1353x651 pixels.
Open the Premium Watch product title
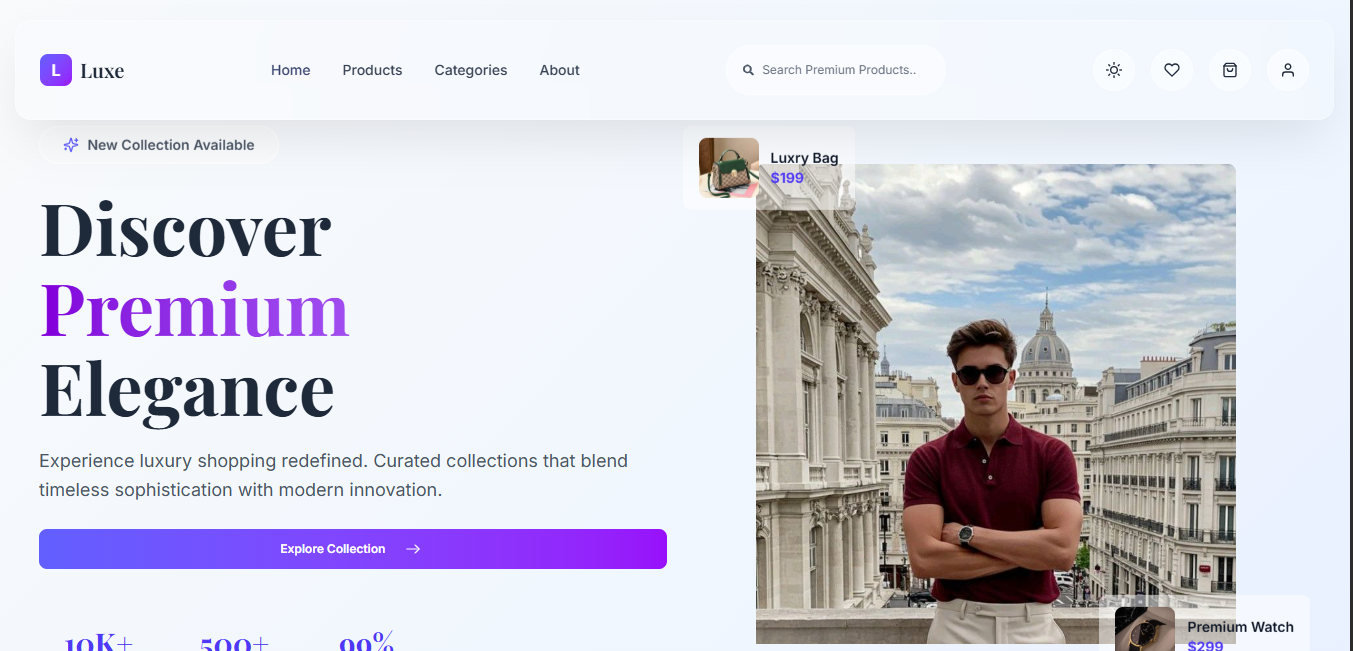coord(1240,627)
